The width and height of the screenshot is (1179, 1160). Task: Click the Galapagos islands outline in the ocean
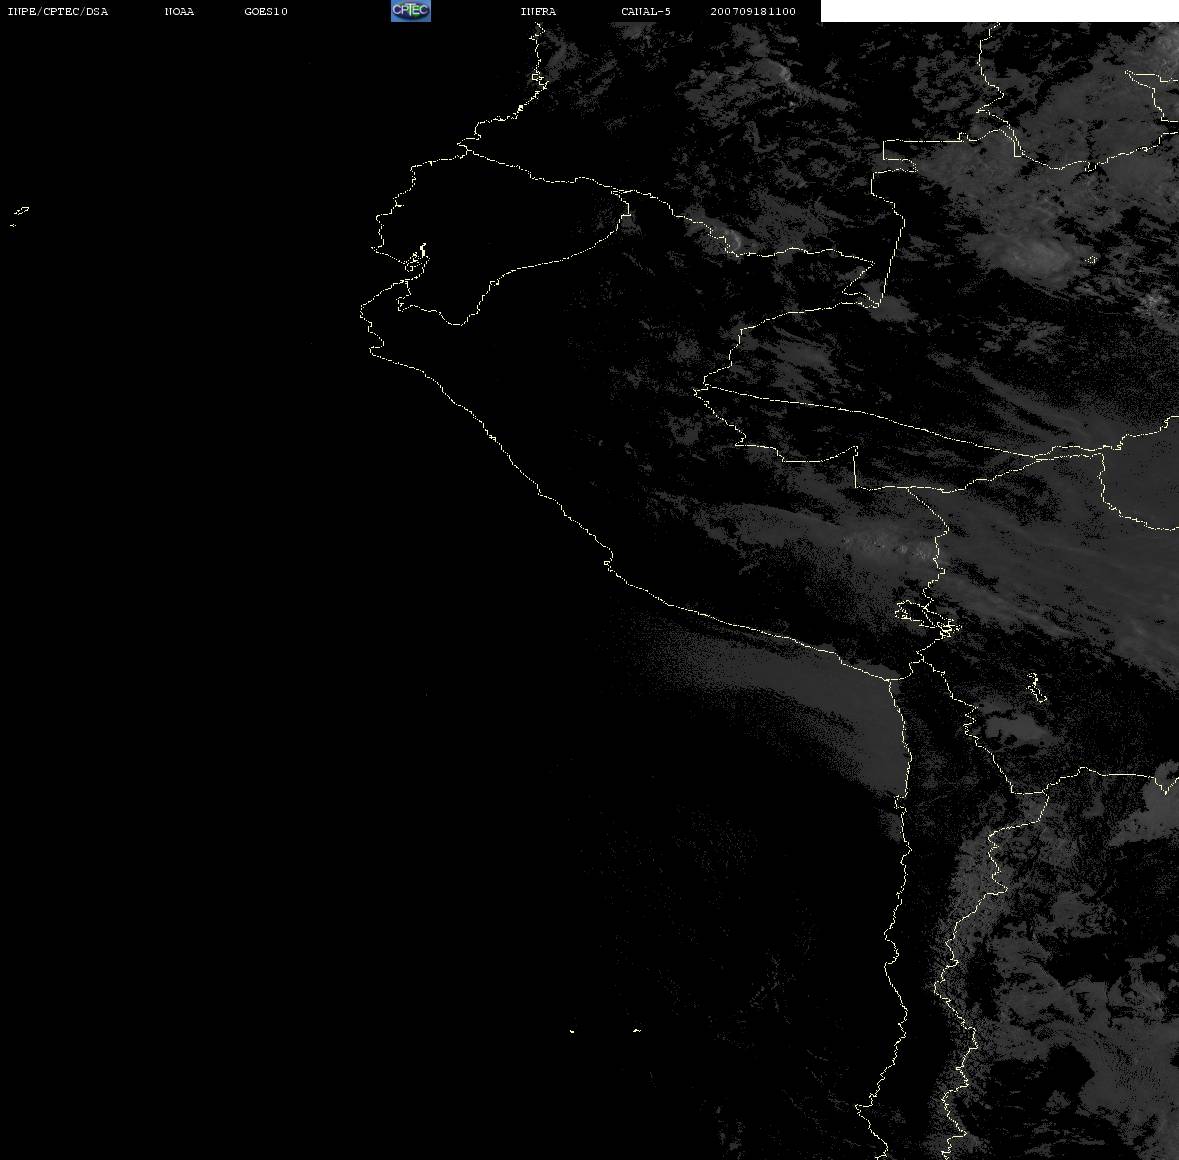(x=20, y=215)
